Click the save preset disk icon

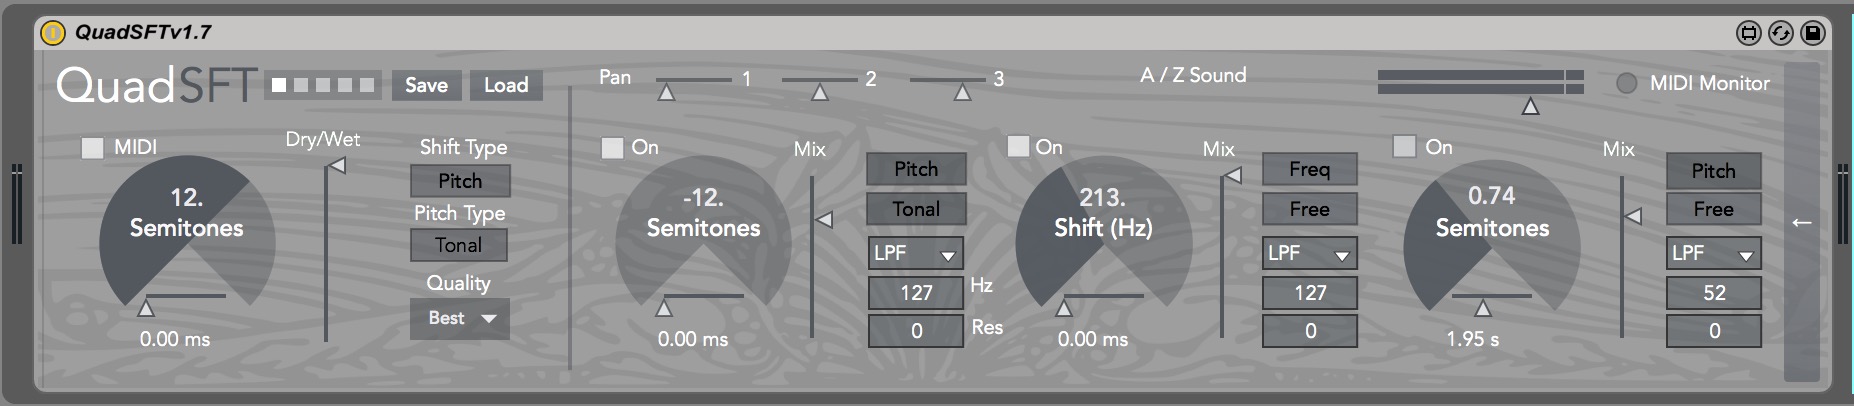click(1812, 33)
